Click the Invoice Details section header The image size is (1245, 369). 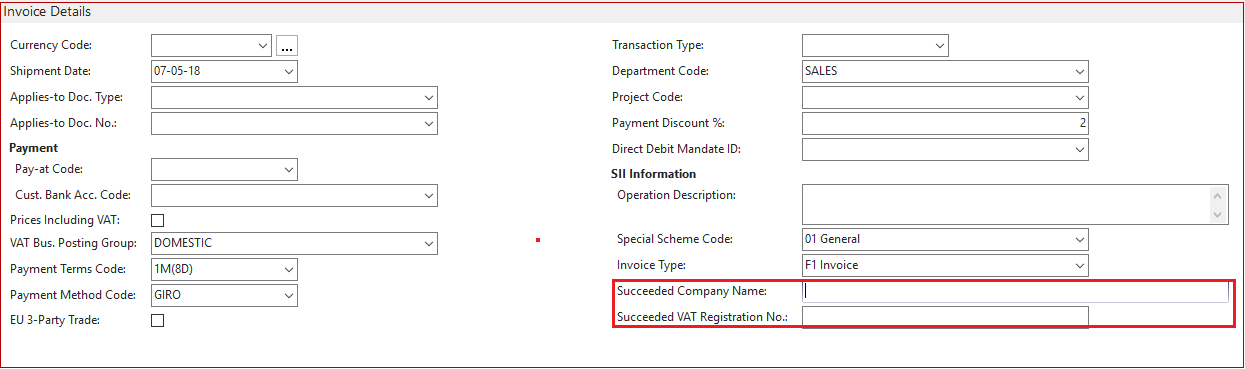(47, 12)
